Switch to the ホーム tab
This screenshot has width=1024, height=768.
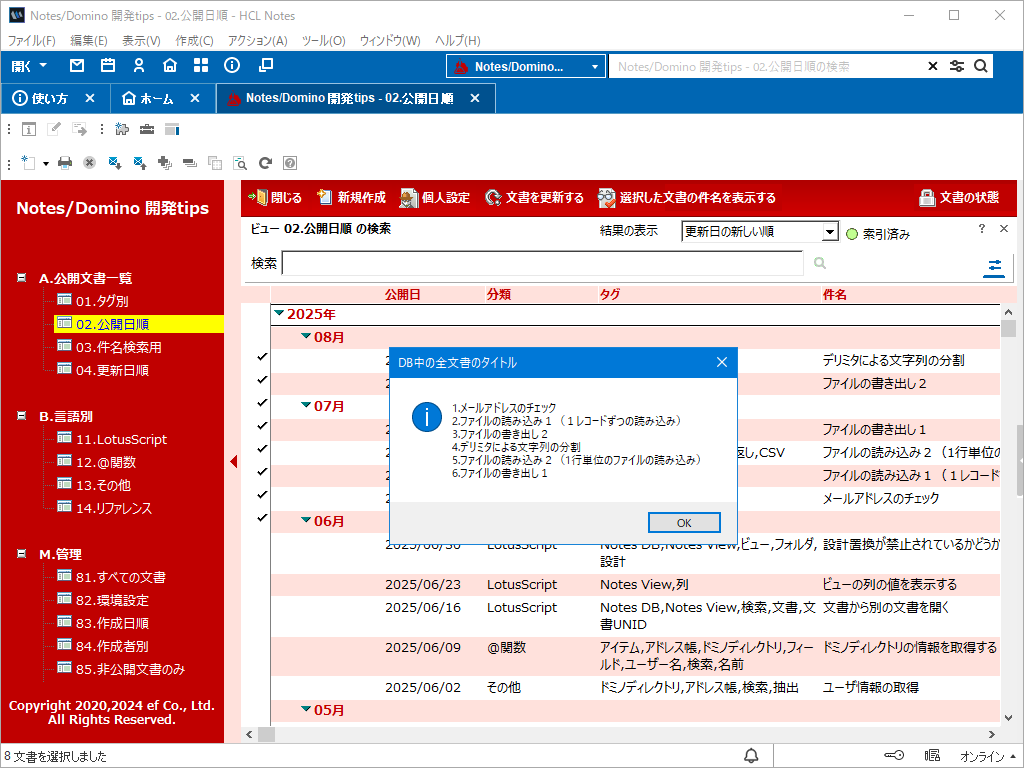coord(156,99)
